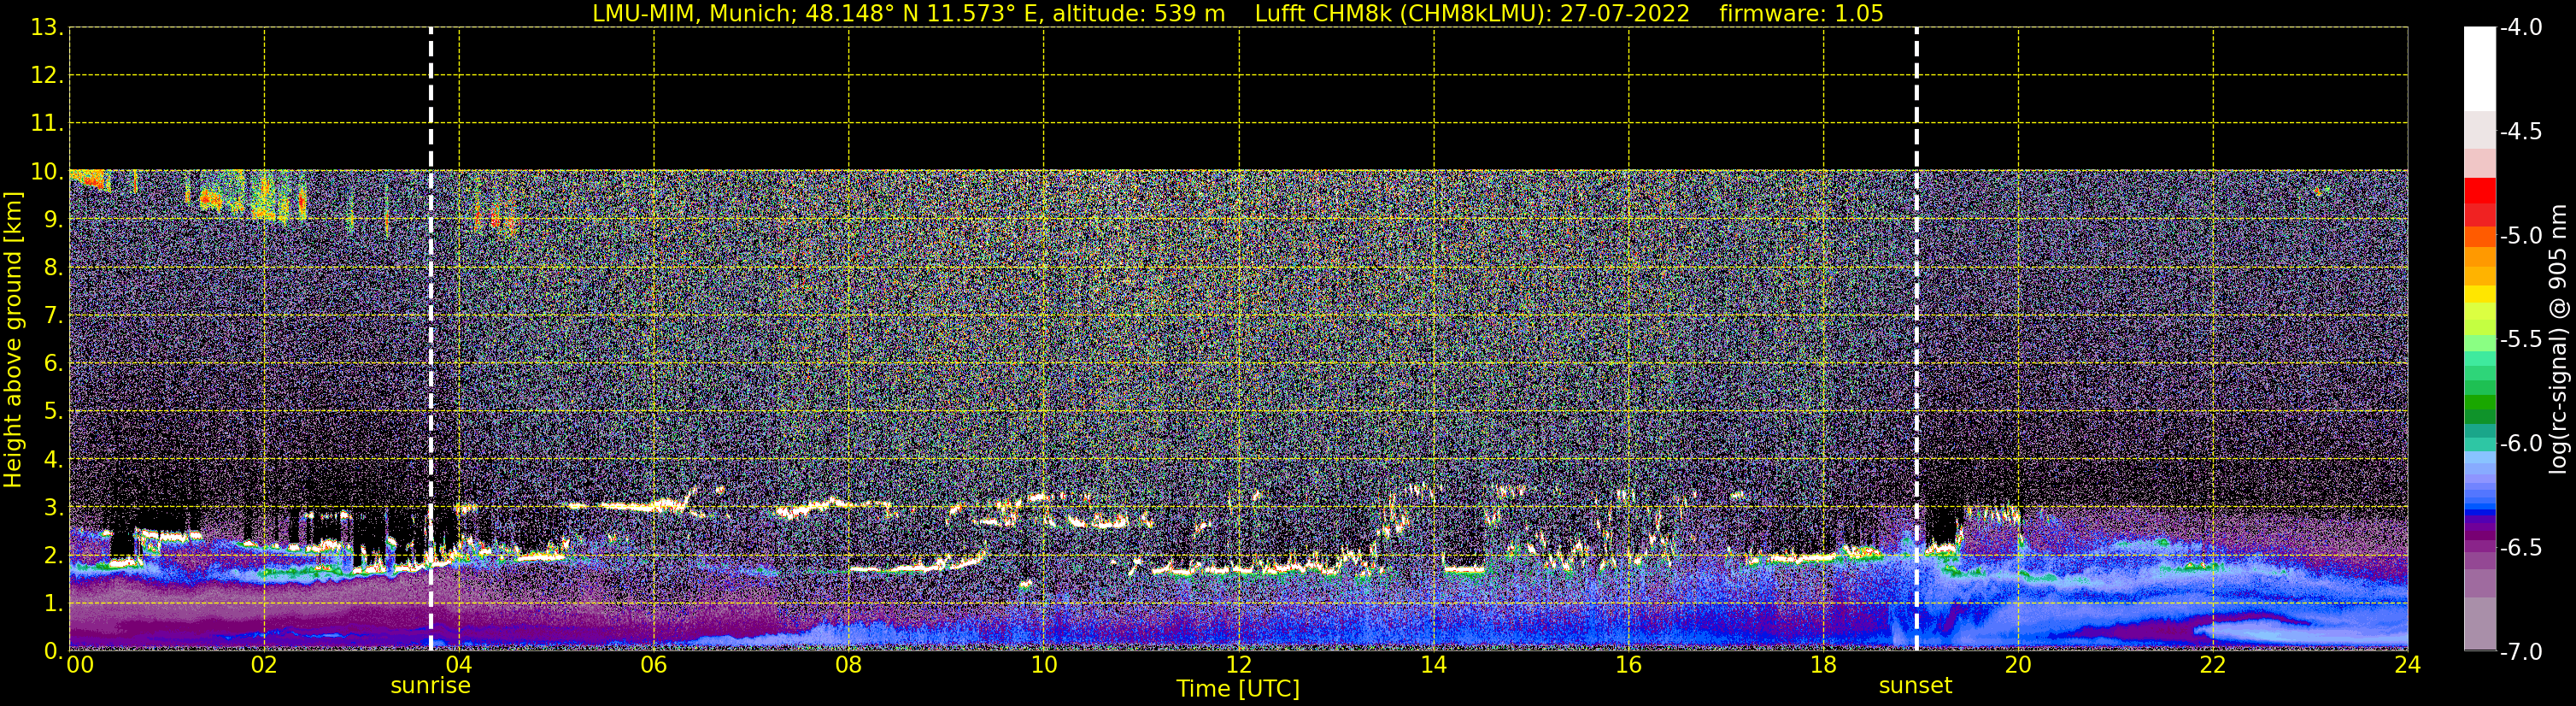Click the colorbar tick label -4.0
This screenshot has width=2576, height=706.
click(2520, 28)
